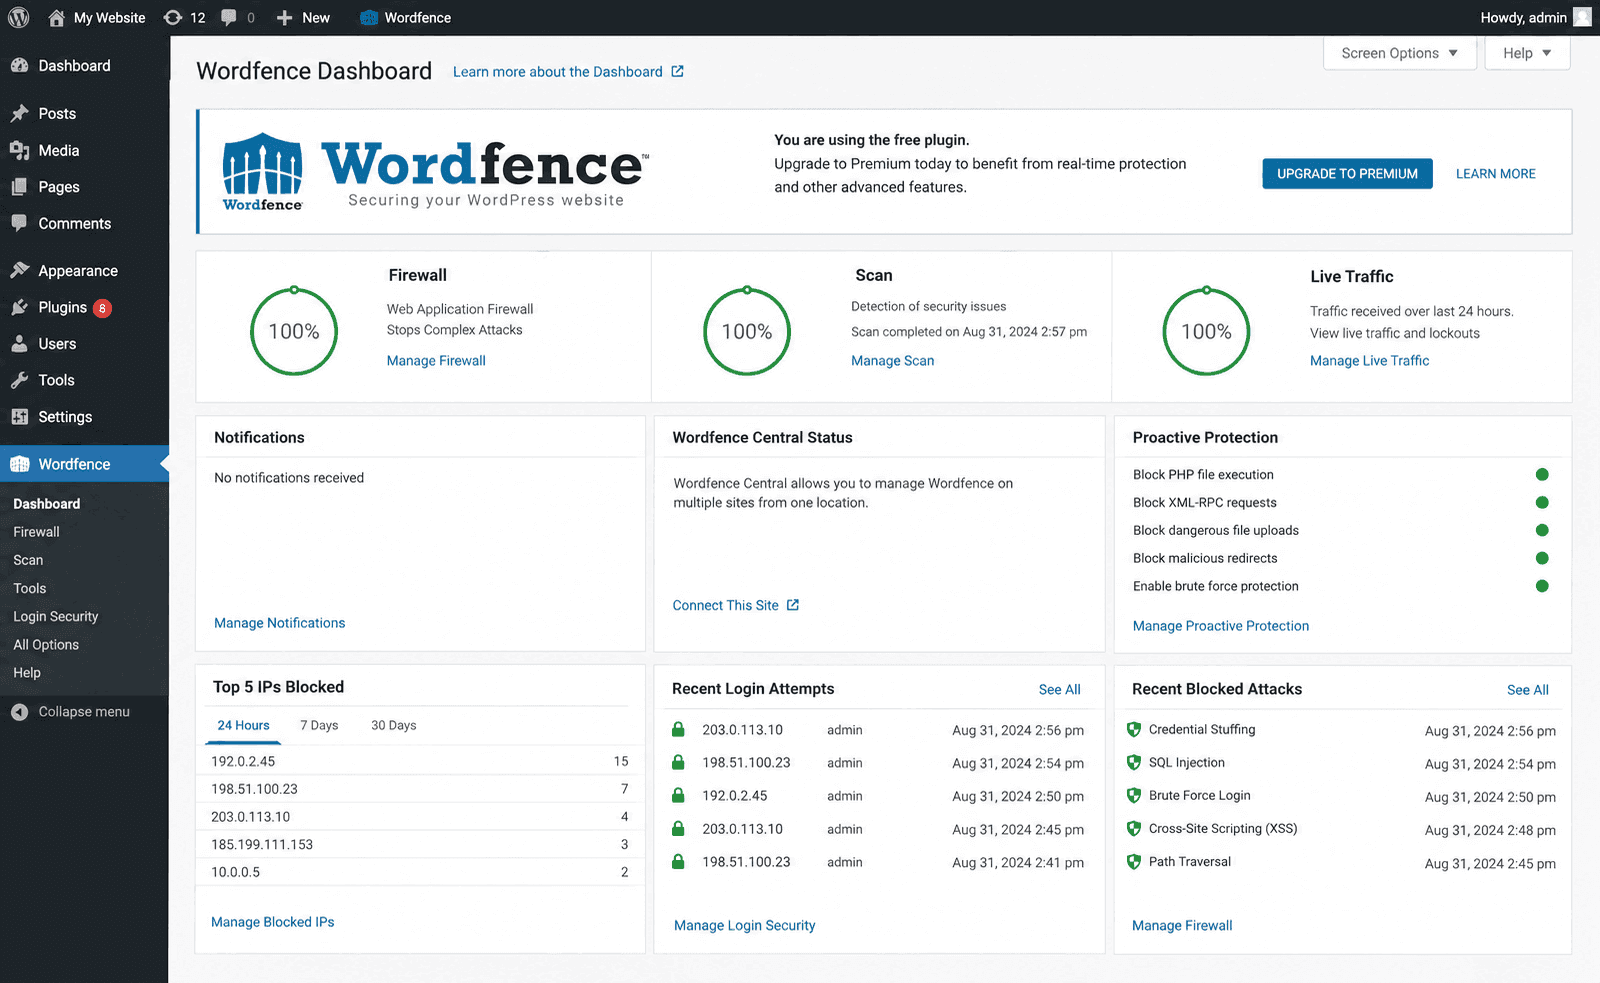Image resolution: width=1600 pixels, height=983 pixels.
Task: Click Manage Live Traffic link
Action: coord(1369,361)
